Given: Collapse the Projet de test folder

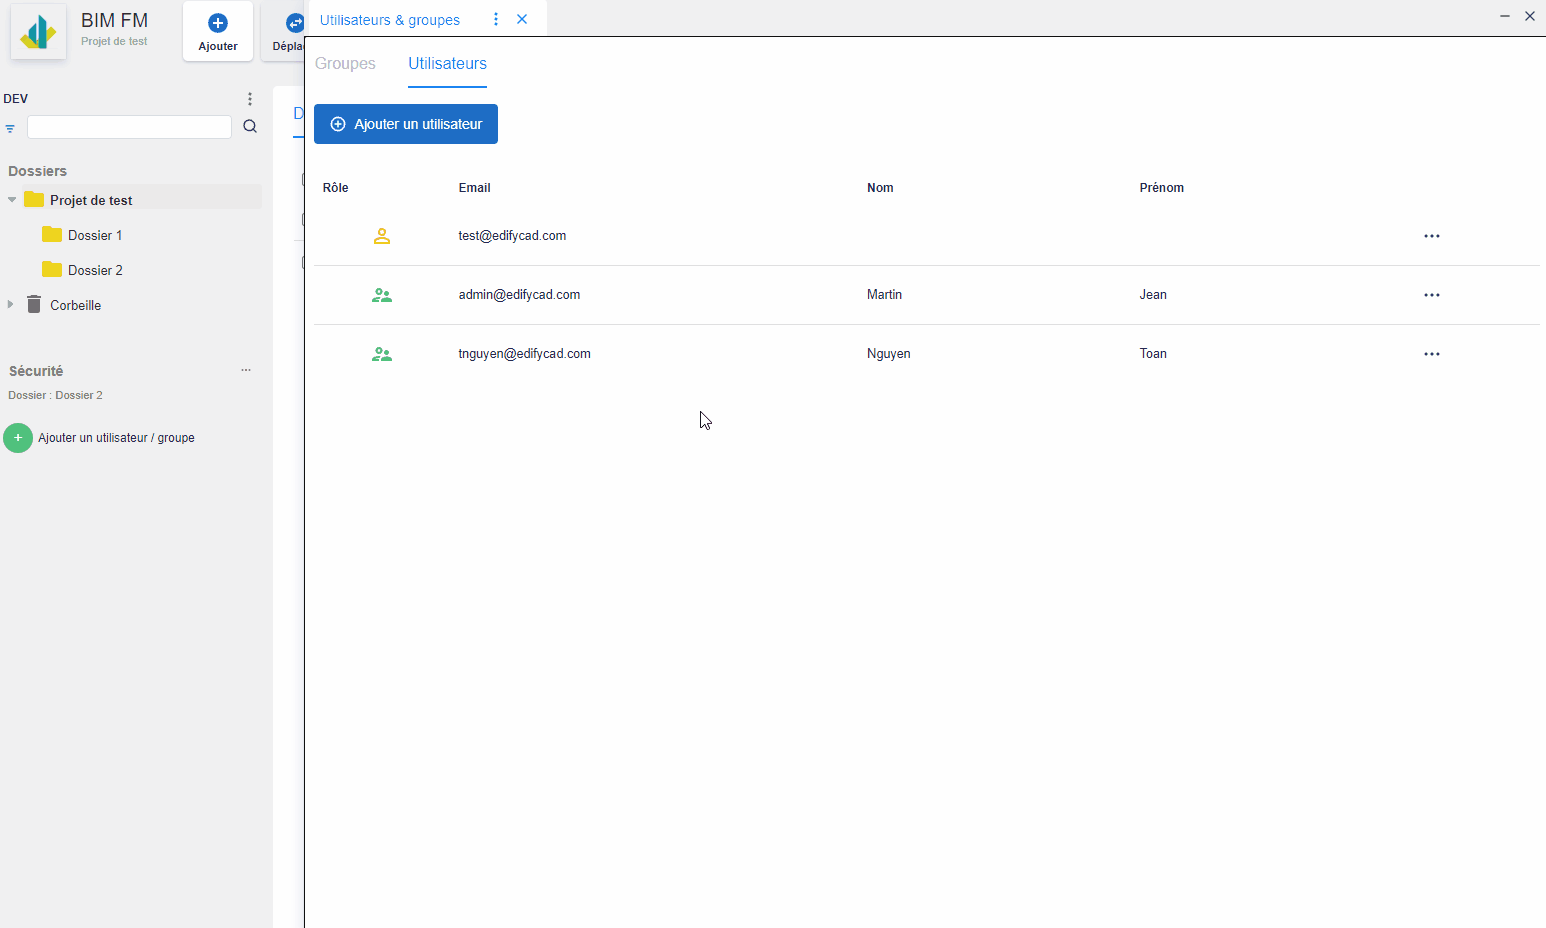Looking at the screenshot, I should 12,200.
